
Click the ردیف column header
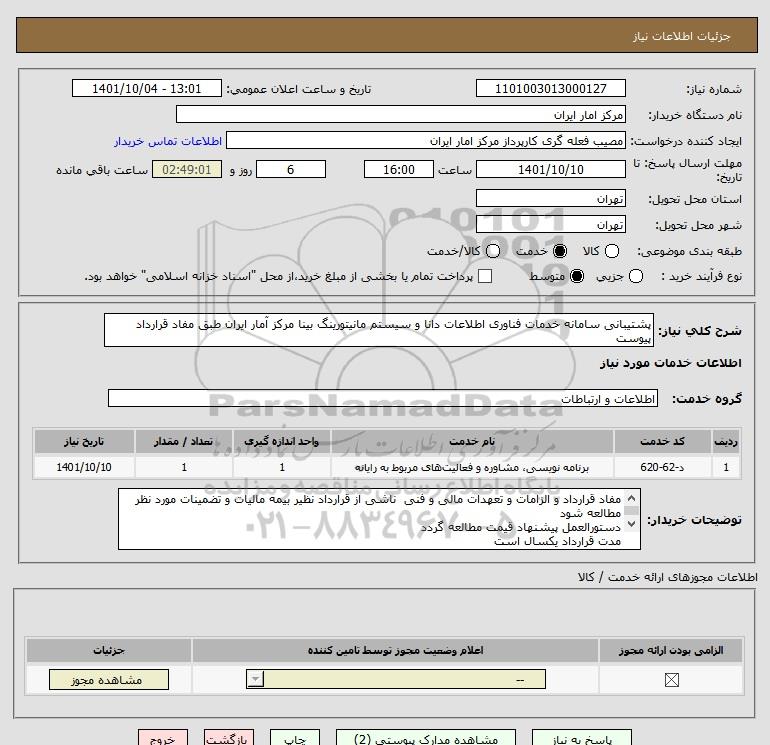[726, 441]
